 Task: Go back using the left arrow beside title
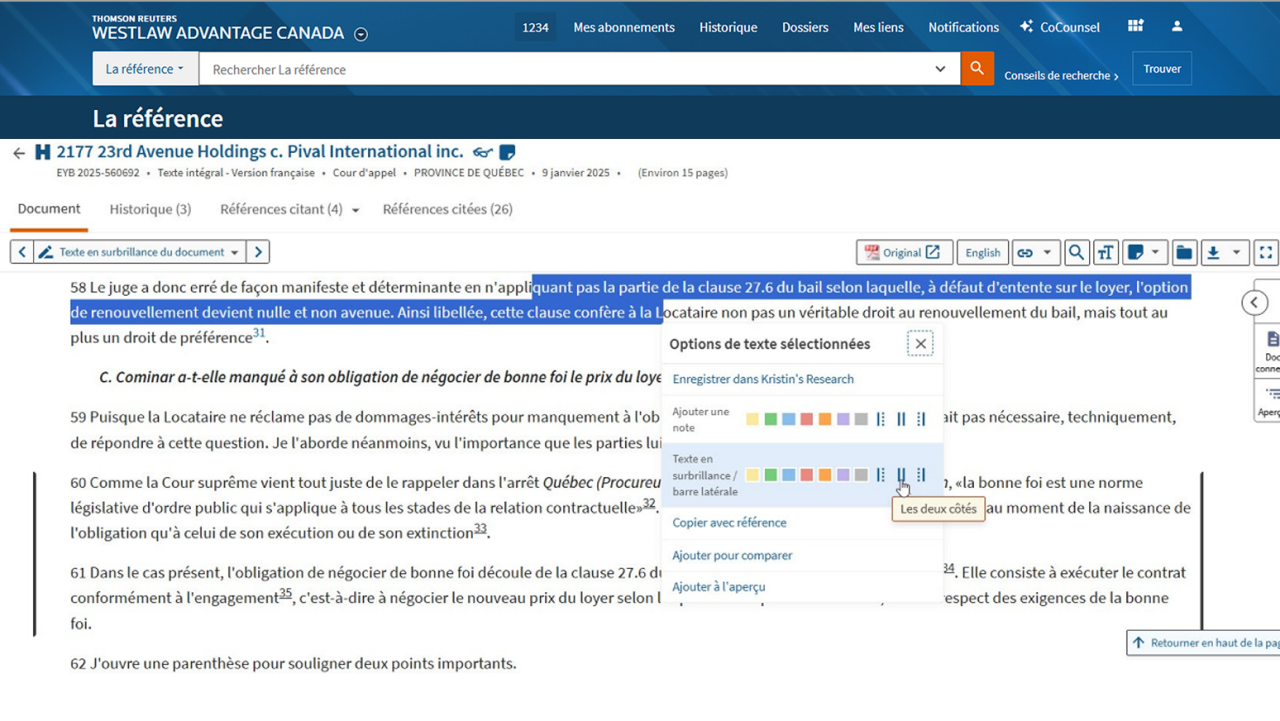tap(18, 153)
